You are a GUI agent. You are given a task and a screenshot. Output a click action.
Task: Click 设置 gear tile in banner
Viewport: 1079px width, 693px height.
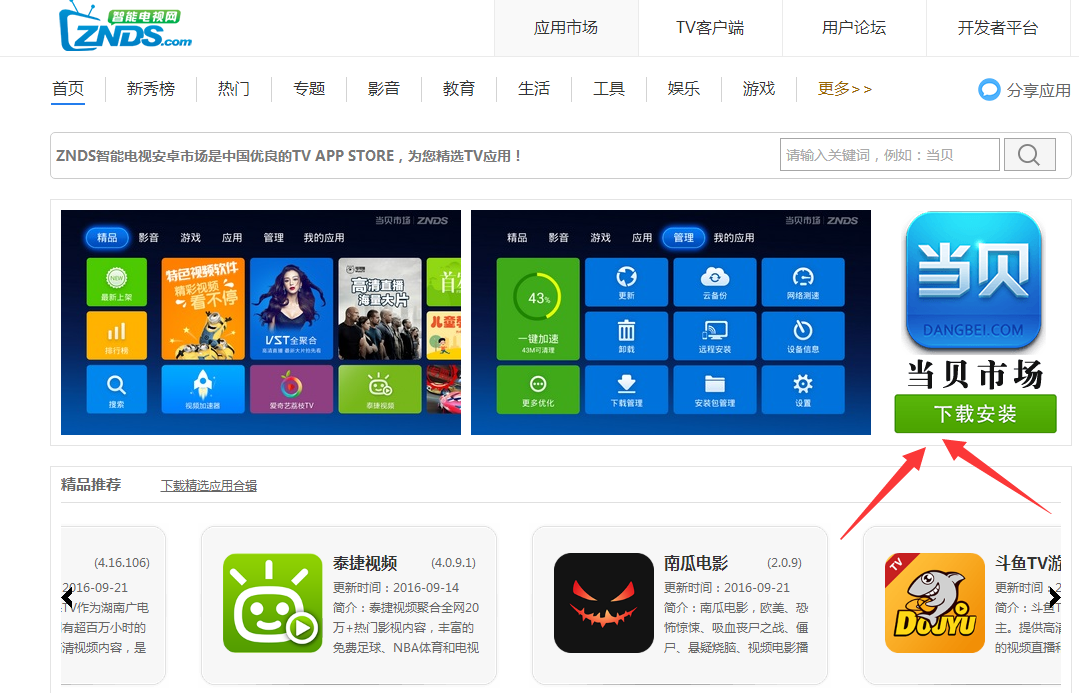(x=803, y=389)
